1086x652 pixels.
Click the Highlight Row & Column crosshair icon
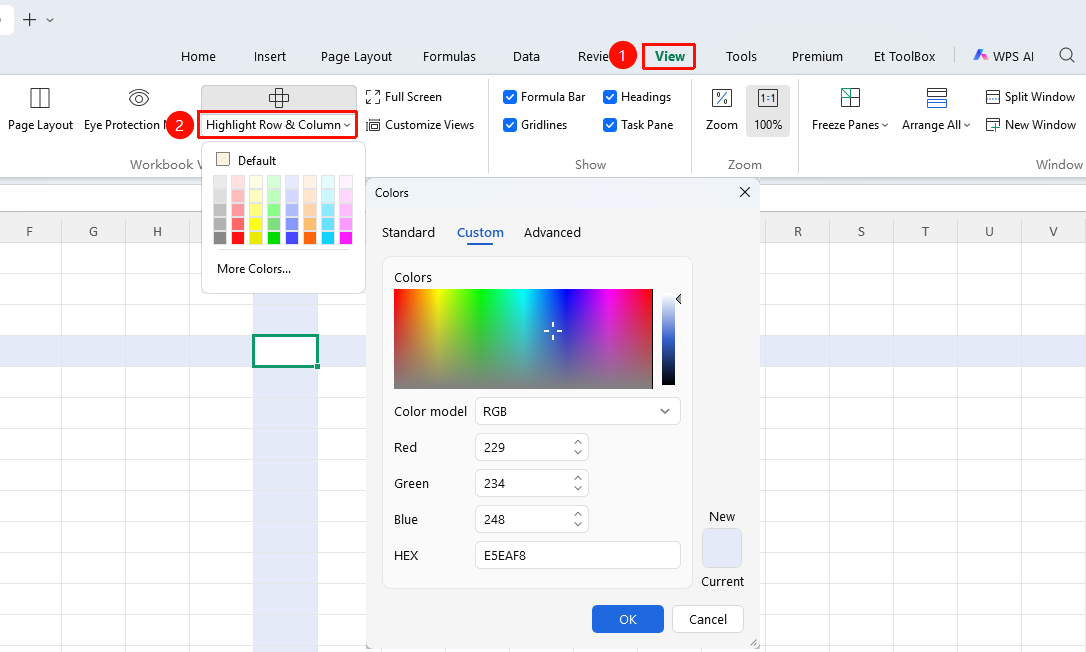(278, 98)
